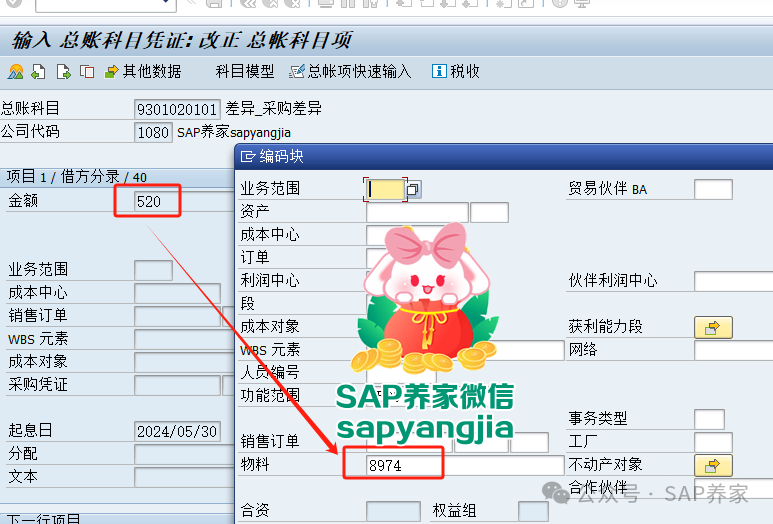The height and width of the screenshot is (524, 773).
Task: Focus the 伙伴利润中心 field
Action: (734, 281)
